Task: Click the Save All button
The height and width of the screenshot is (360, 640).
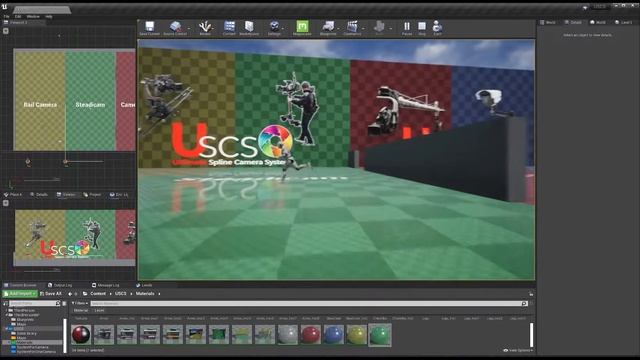Action: (51, 293)
